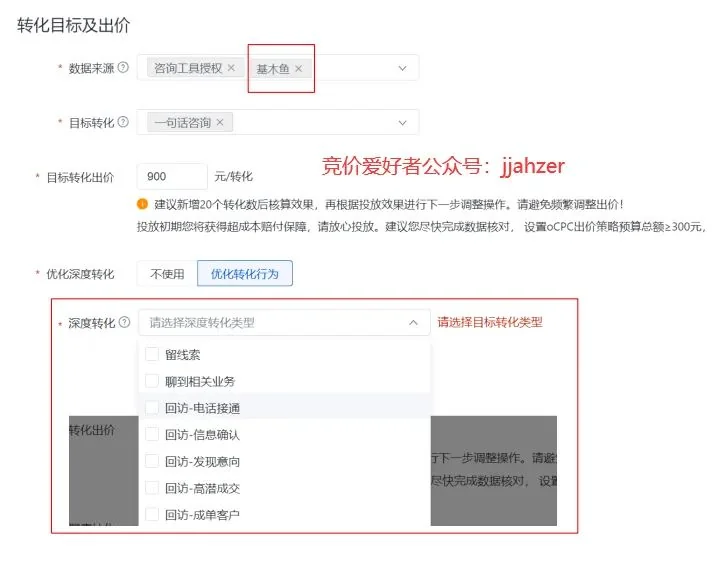Screen dimensions: 719x568
Task: Click the 优化深度转化 field label
Action: 80,274
